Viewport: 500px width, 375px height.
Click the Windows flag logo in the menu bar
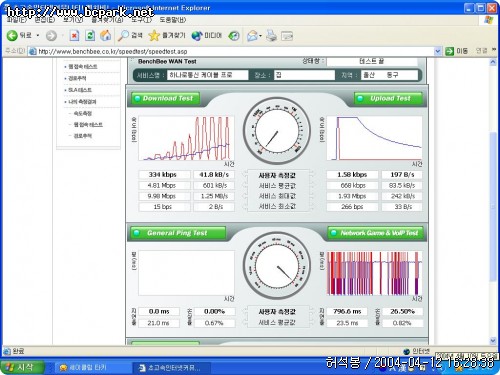(489, 20)
